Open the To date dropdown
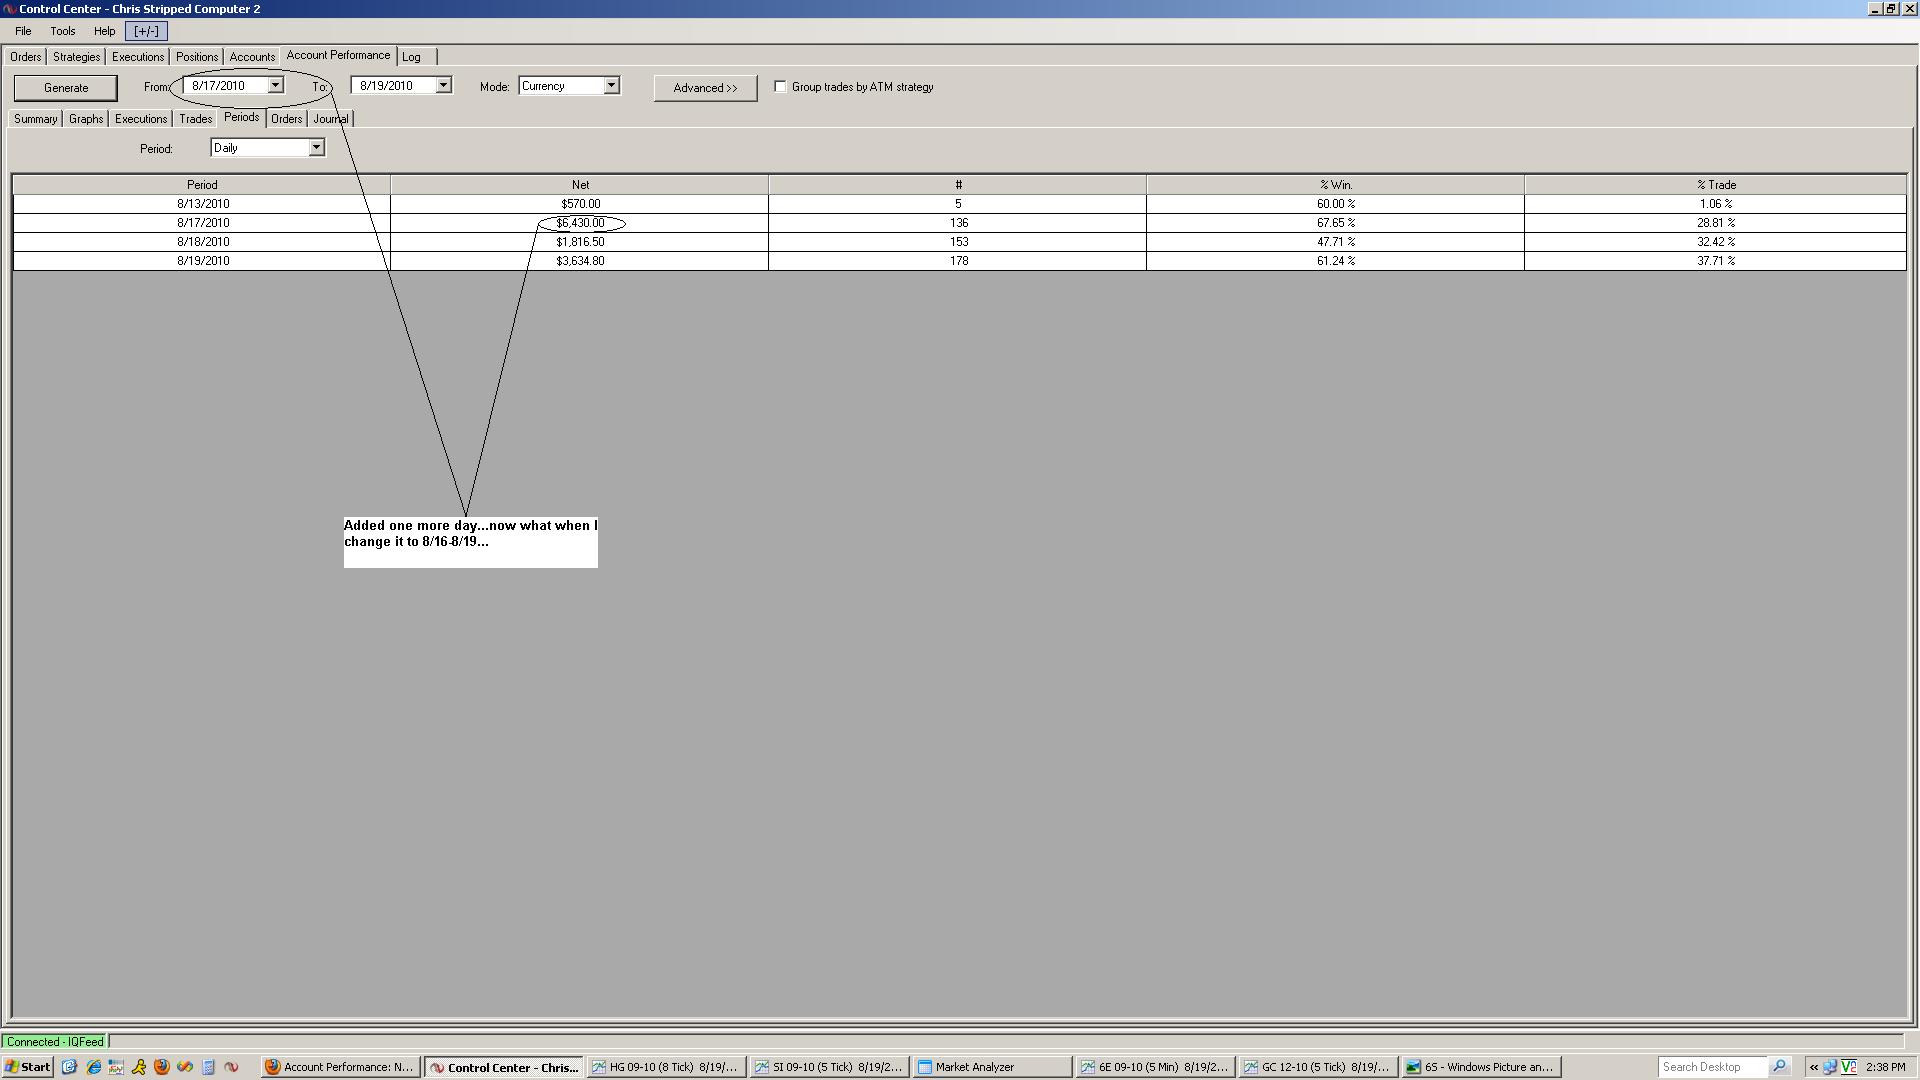The image size is (1920, 1080). click(x=443, y=86)
